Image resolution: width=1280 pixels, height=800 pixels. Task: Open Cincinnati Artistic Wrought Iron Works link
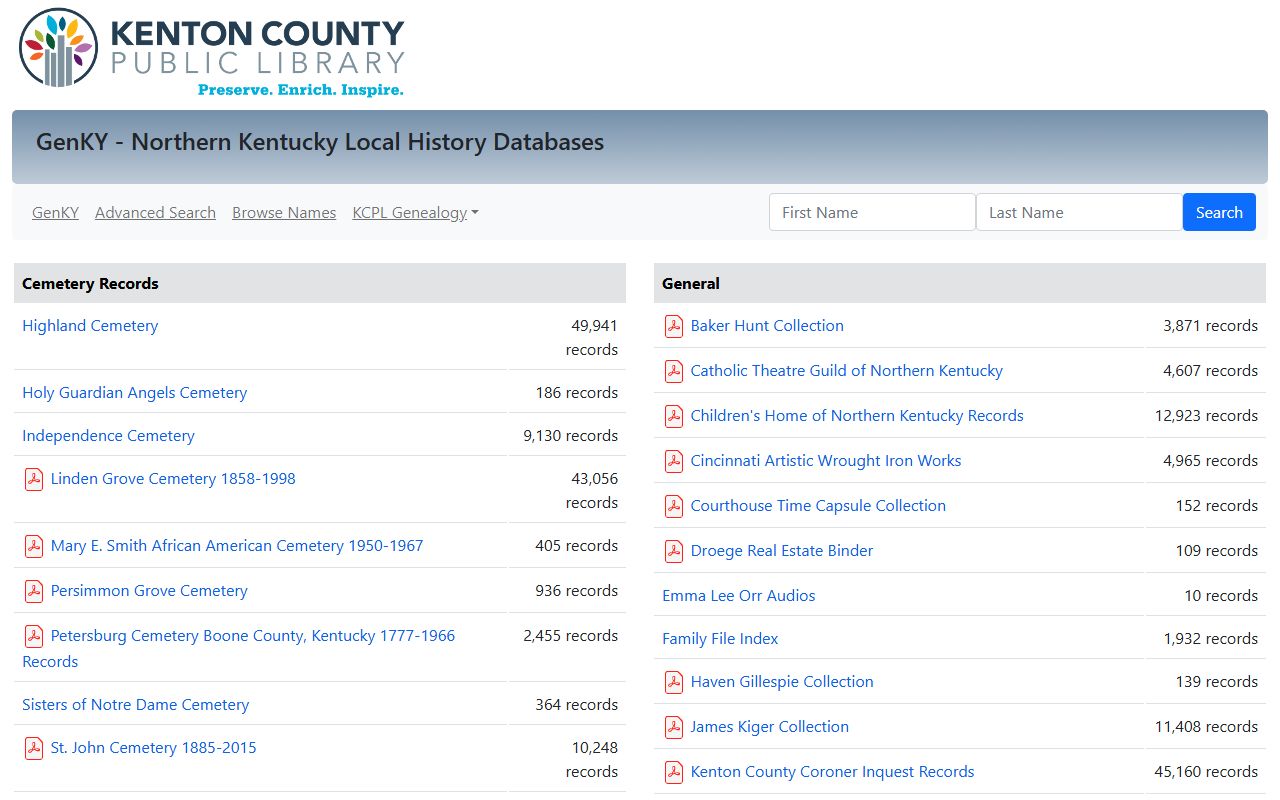(826, 461)
